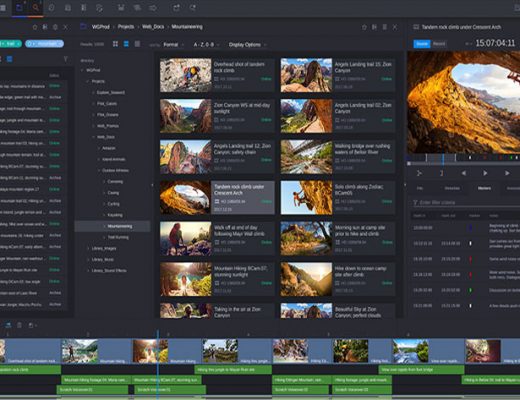Click the Enter filter criteria field

[x=466, y=202]
